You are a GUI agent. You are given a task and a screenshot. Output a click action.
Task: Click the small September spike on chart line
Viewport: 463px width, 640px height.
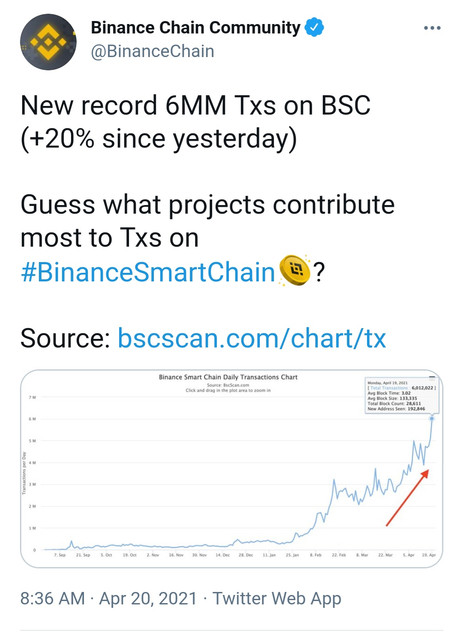click(71, 542)
